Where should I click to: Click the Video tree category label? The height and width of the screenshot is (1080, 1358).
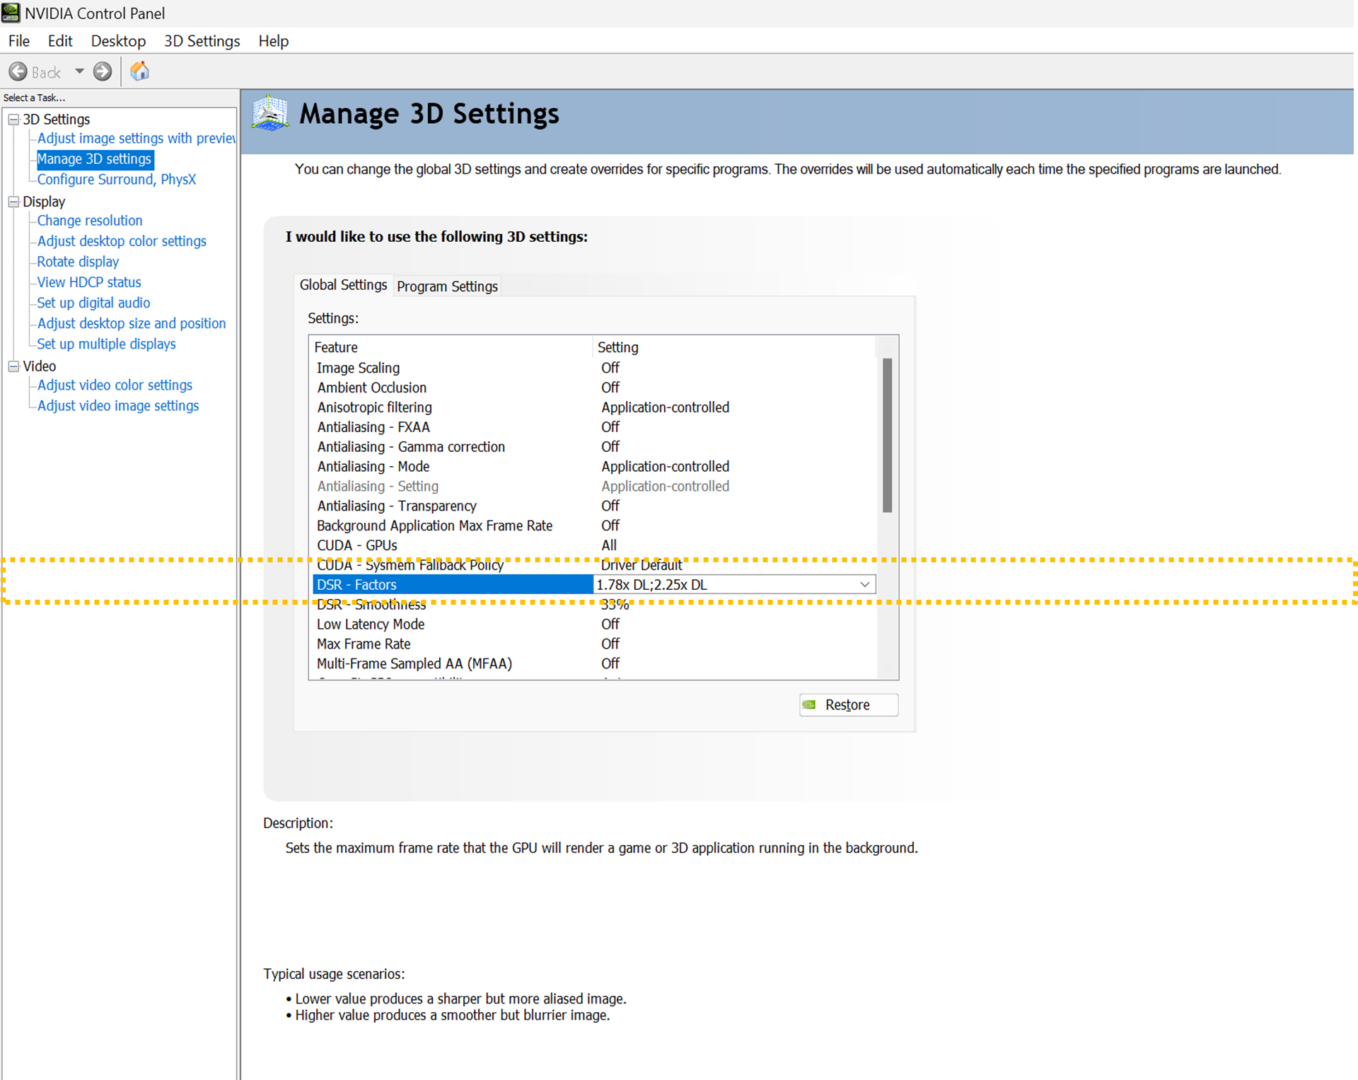39,366
